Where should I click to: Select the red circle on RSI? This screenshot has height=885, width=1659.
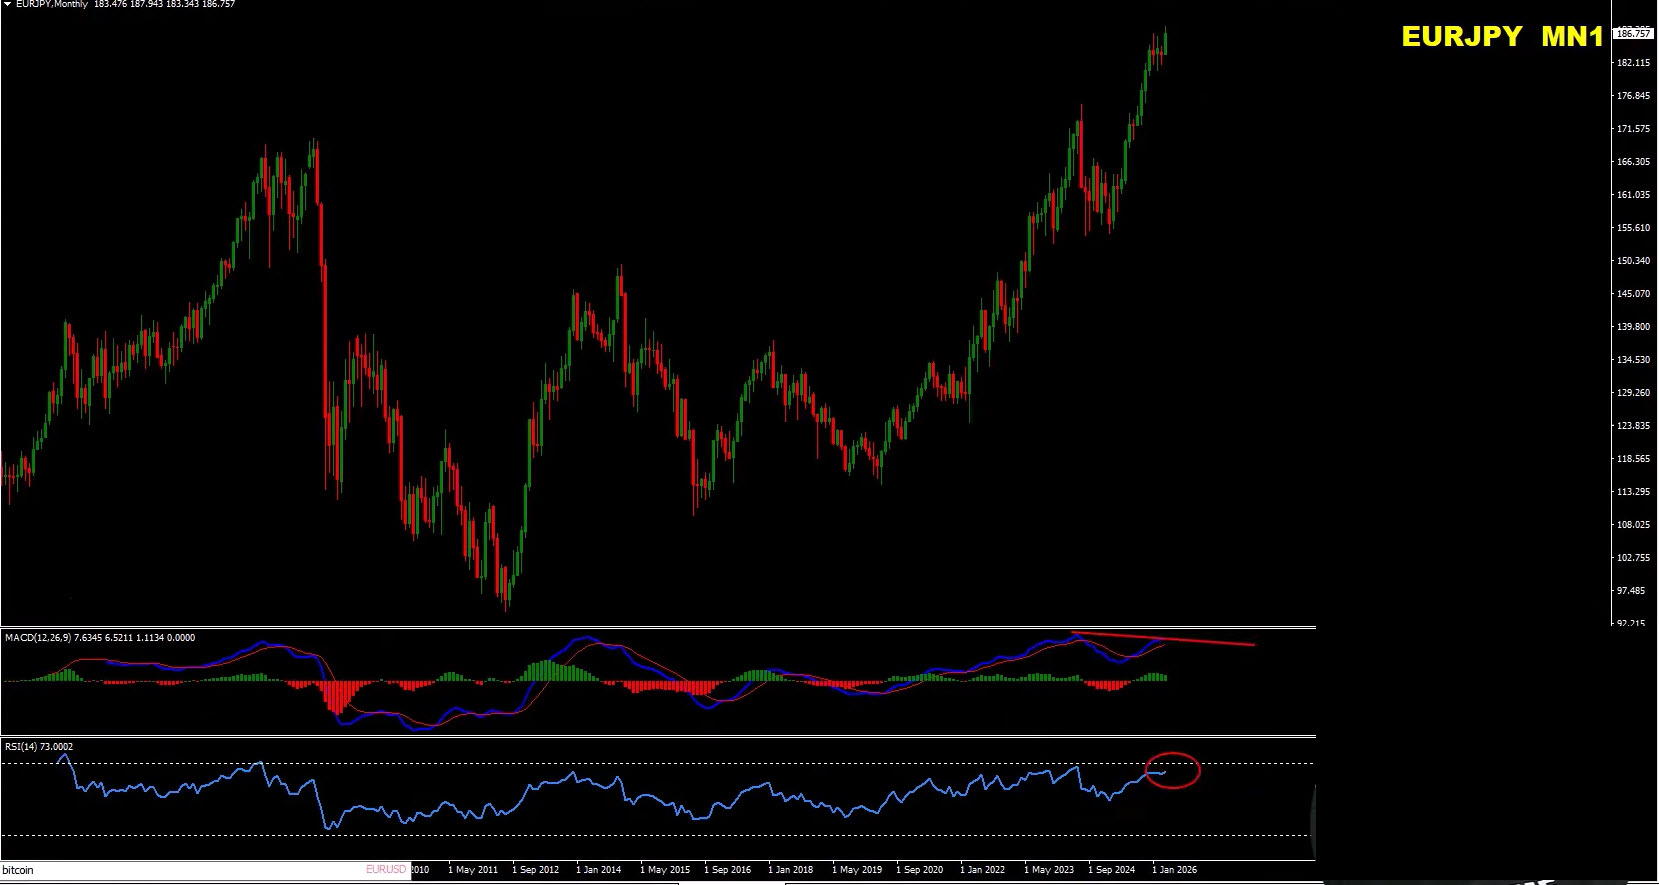tap(1172, 770)
